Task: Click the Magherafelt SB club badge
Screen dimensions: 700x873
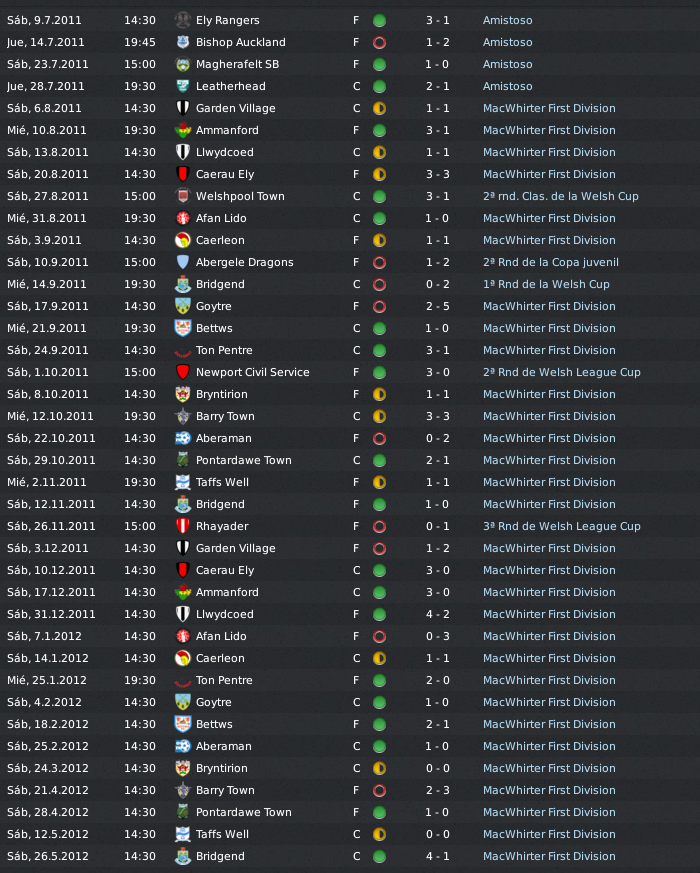Action: [183, 65]
